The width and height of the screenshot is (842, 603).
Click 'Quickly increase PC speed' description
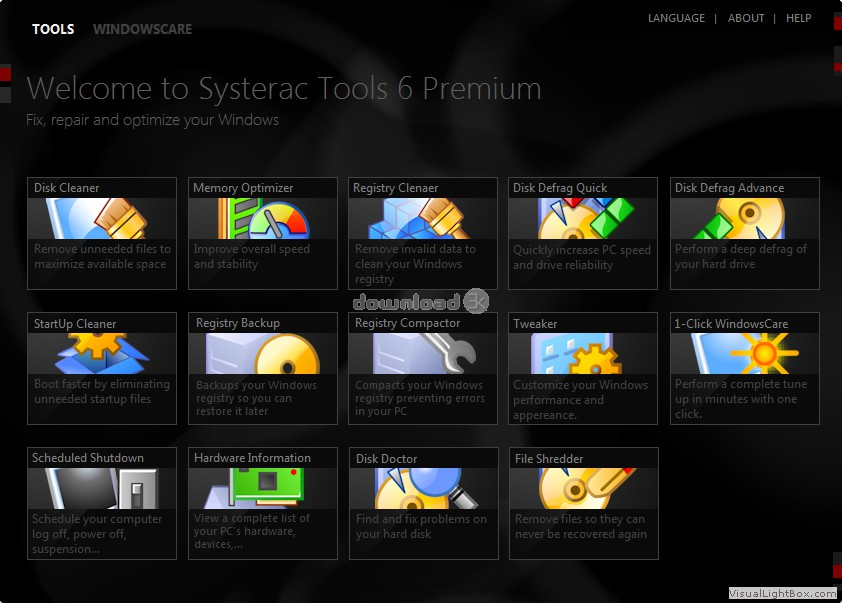(582, 257)
